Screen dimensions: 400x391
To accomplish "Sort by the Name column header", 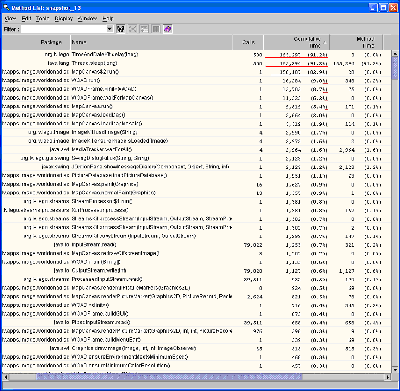I will (x=151, y=42).
